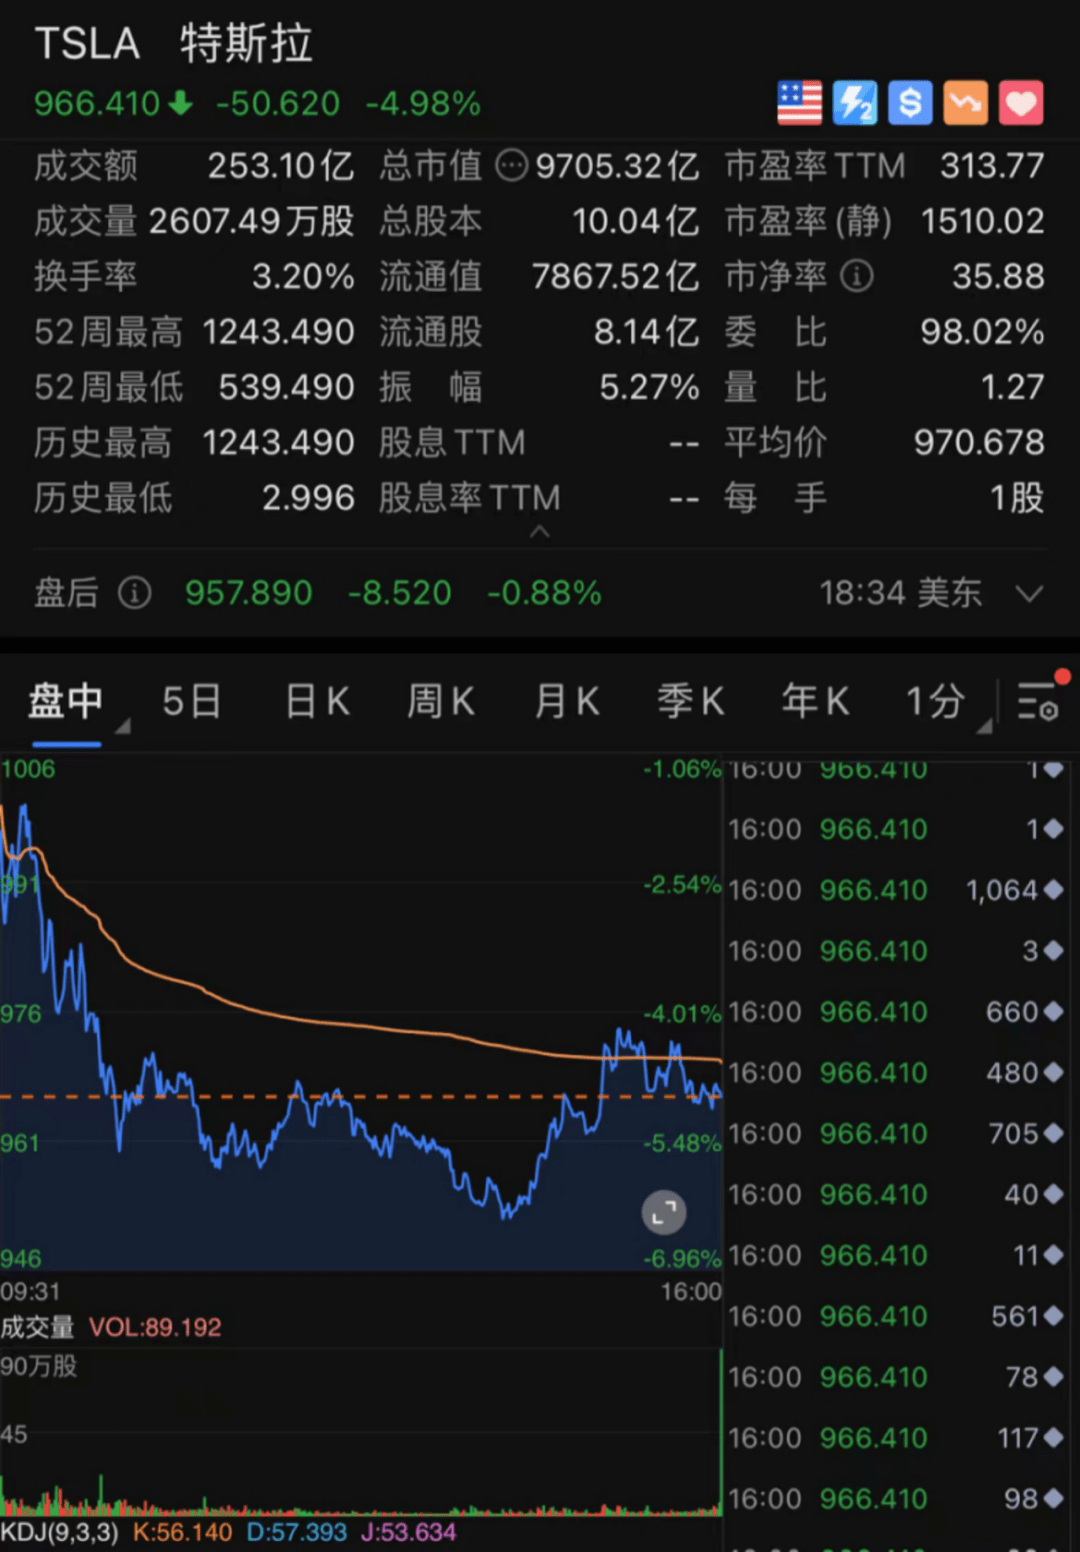Tap the diamond marker on the 561 trade row
1080x1552 pixels.
point(1052,1316)
